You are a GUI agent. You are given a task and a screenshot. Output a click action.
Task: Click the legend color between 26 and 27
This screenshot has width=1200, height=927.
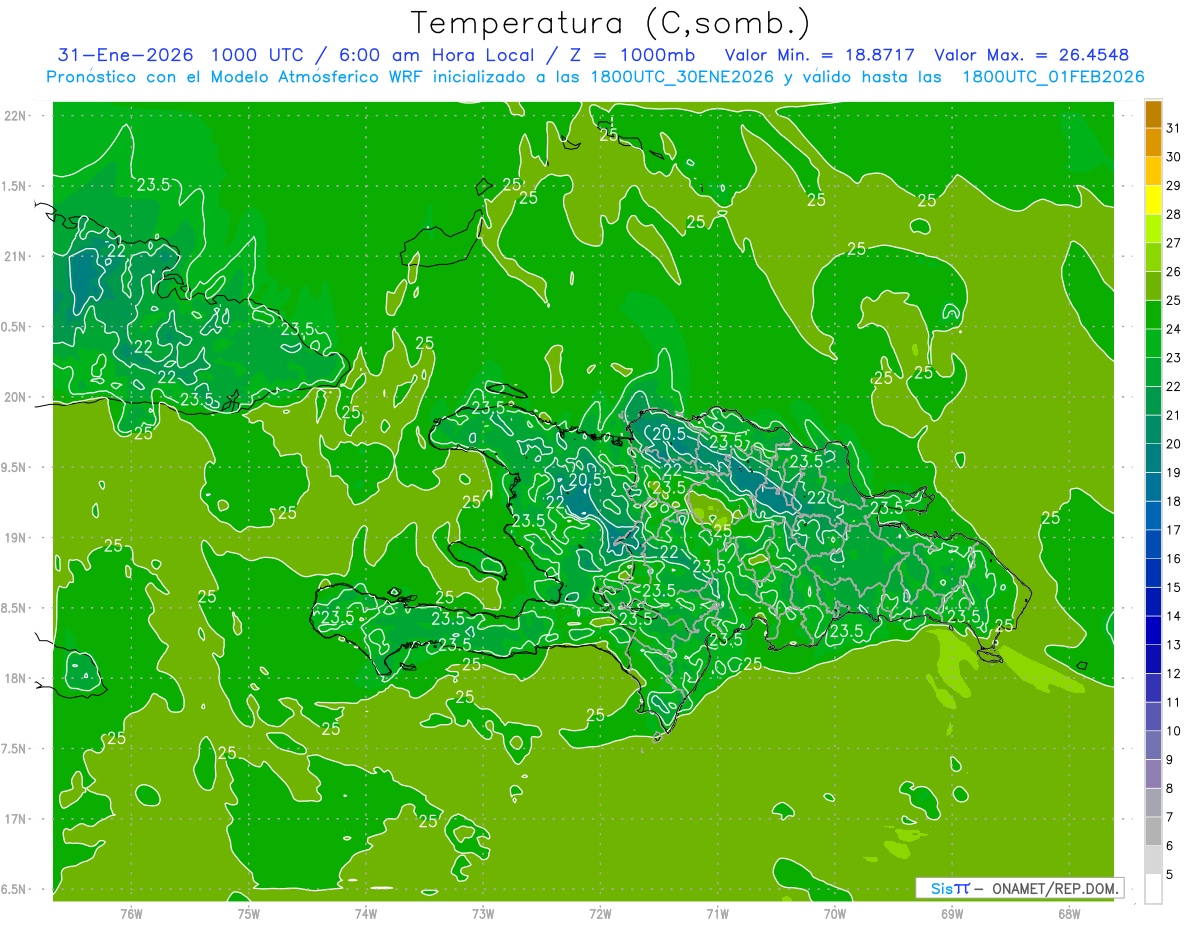click(1153, 258)
